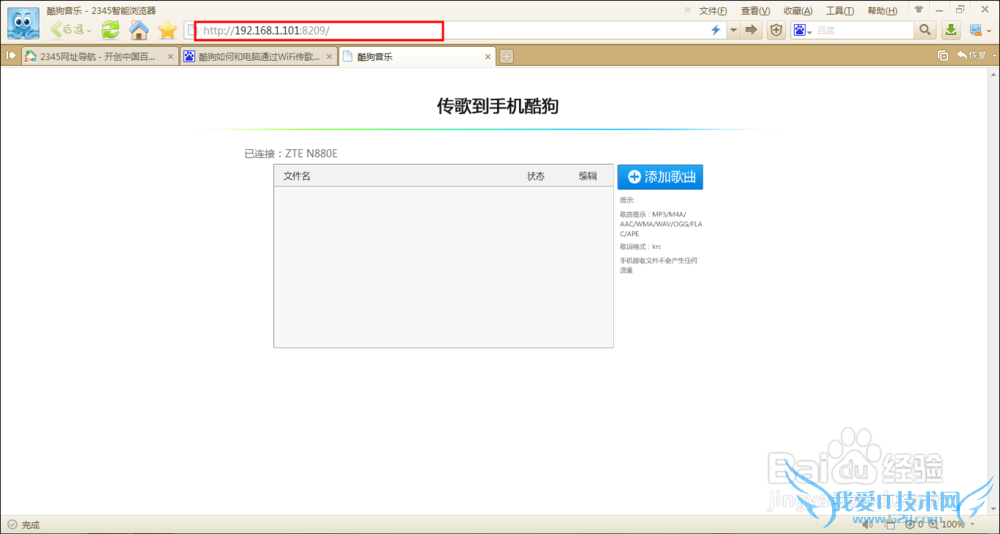Screen dimensions: 1000x534
Task: Click the 百度 search input box
Action: tap(864, 30)
